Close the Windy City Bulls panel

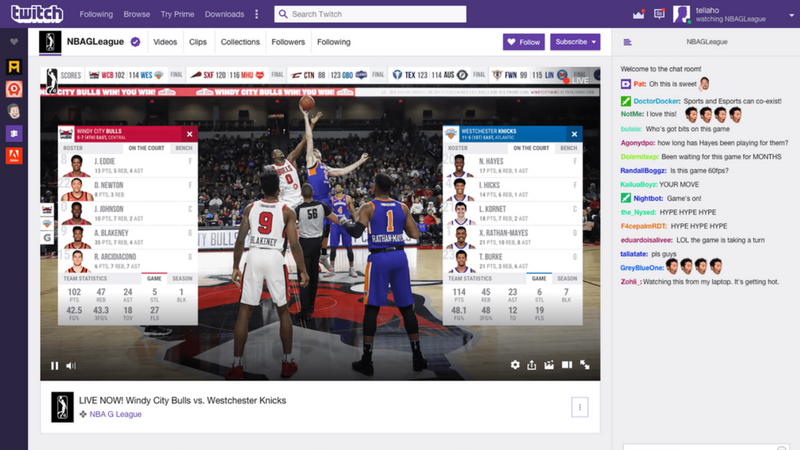pyautogui.click(x=190, y=134)
